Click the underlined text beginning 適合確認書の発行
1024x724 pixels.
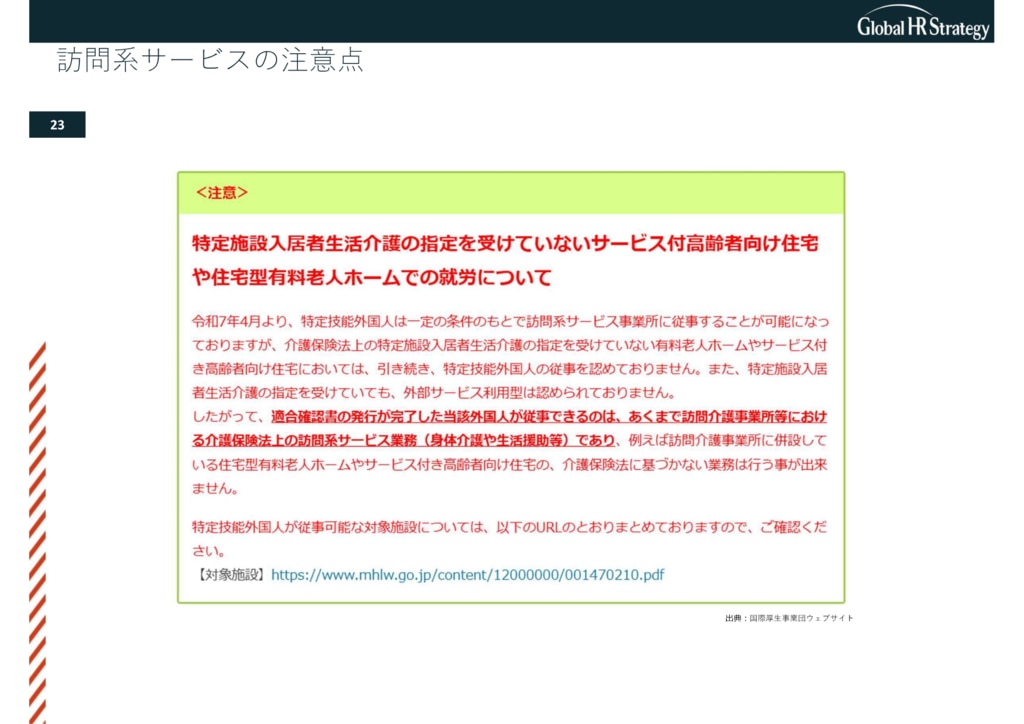549,417
